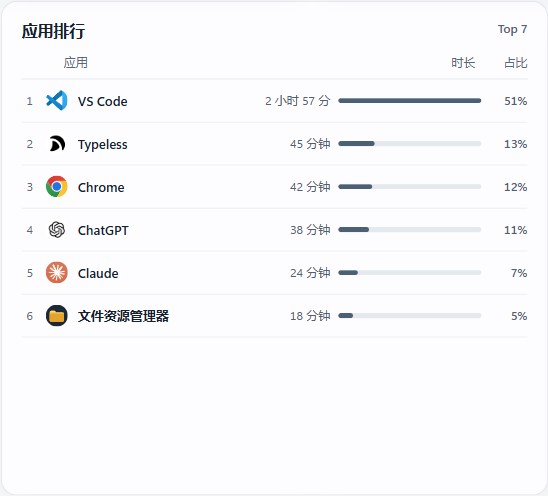Click the rank number 2
Image resolution: width=548 pixels, height=496 pixels.
(x=30, y=144)
